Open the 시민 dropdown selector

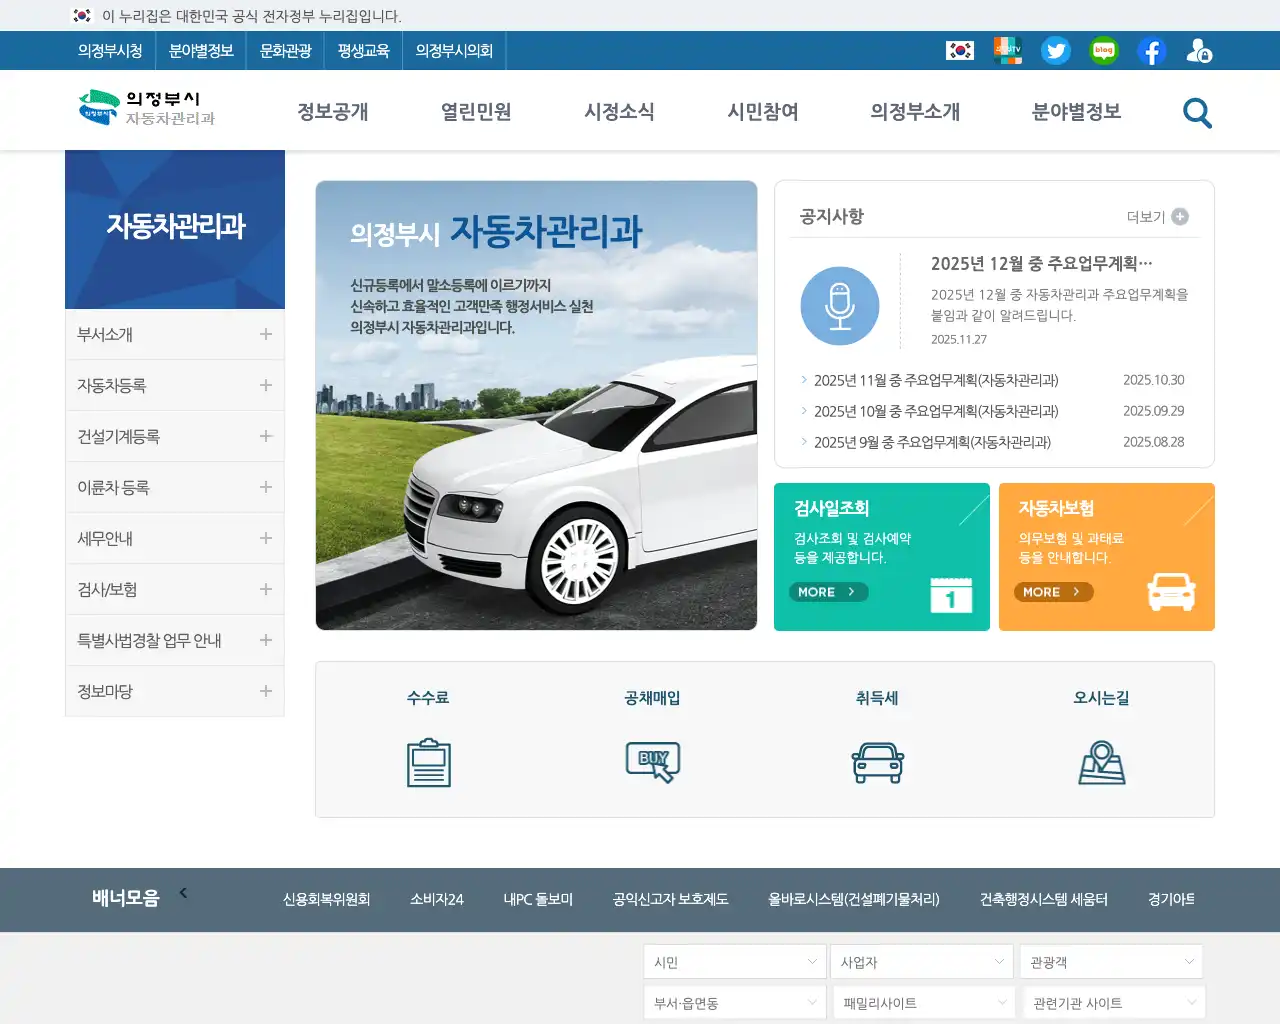[x=734, y=961]
